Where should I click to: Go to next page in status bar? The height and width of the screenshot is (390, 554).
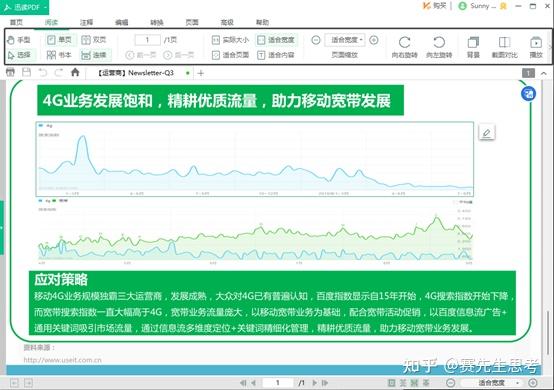point(314,383)
